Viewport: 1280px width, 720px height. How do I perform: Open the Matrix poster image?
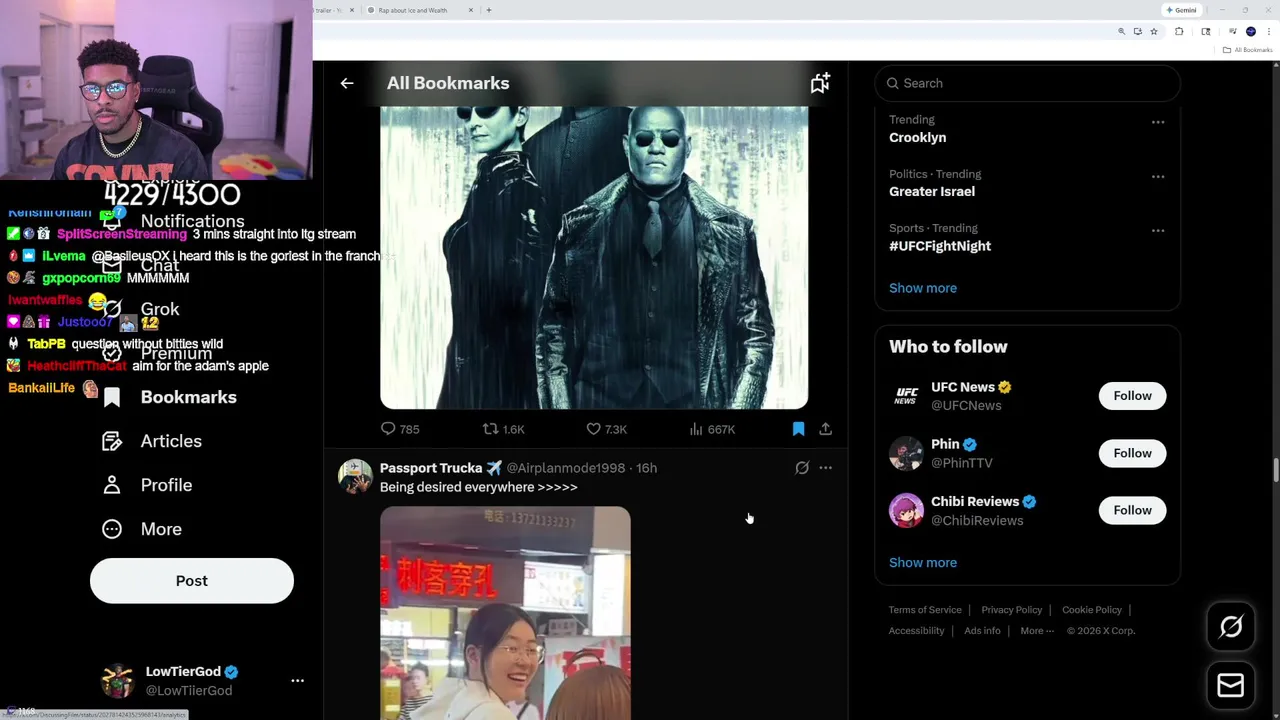[x=594, y=257]
